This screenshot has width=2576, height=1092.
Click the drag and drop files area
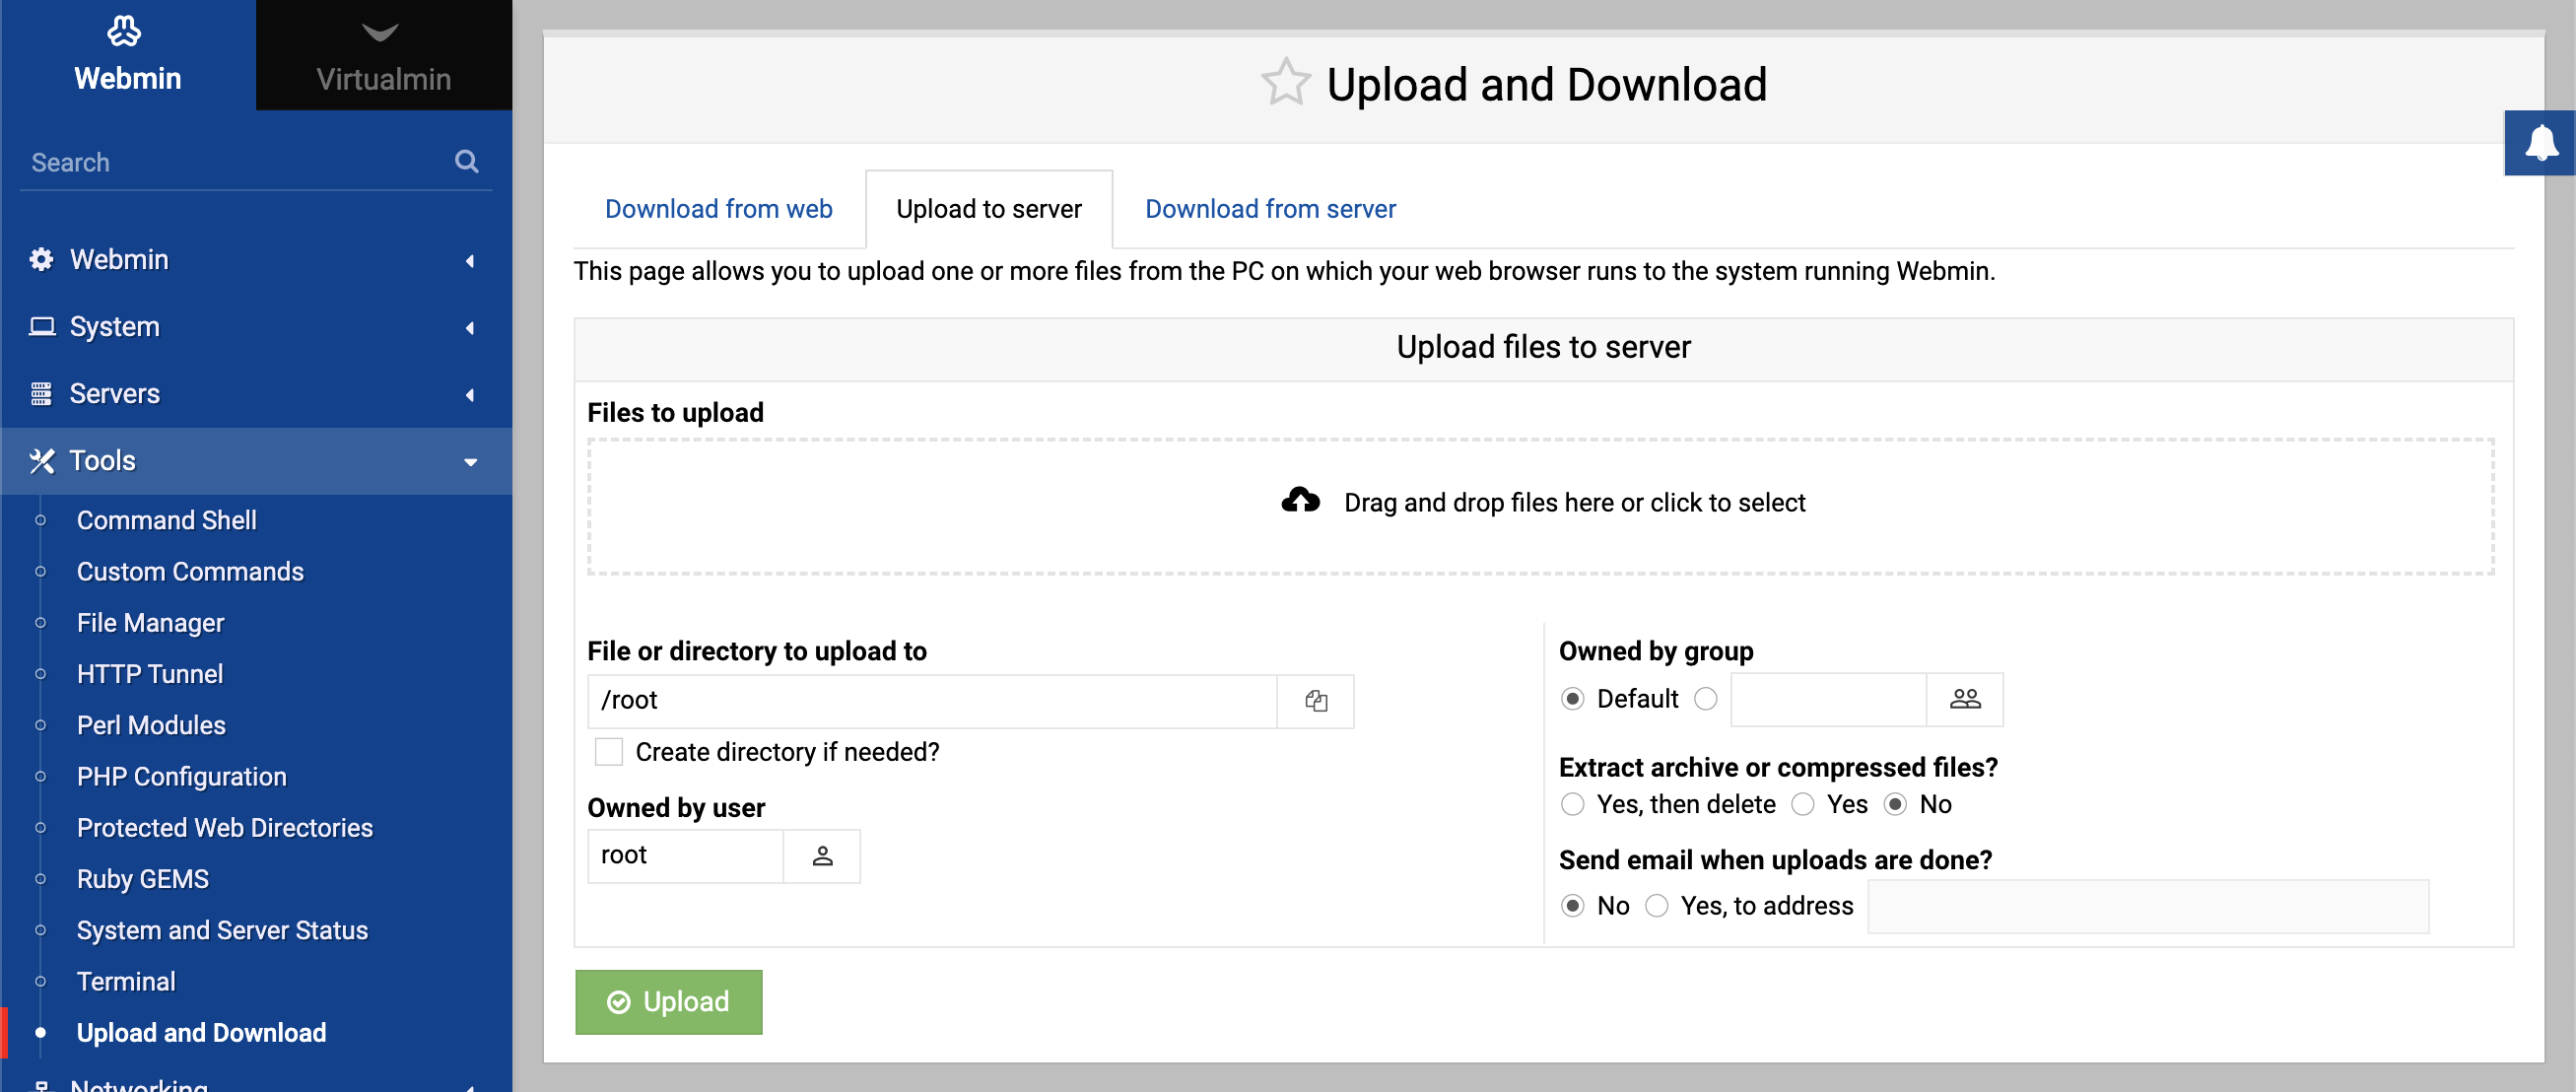1540,506
